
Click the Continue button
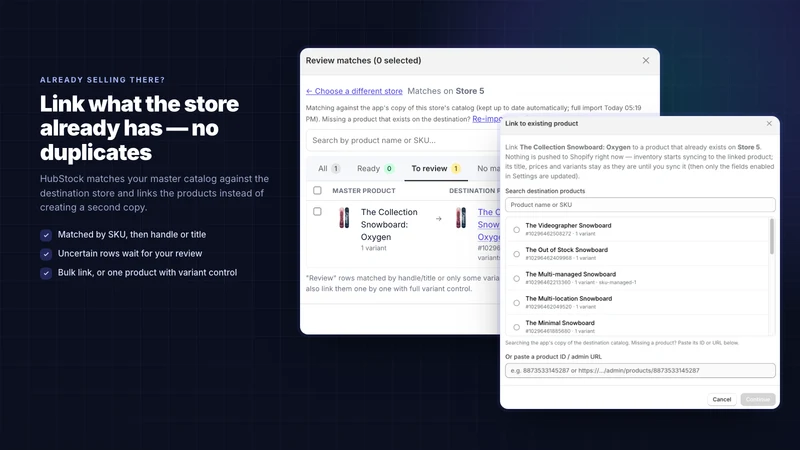tap(758, 399)
